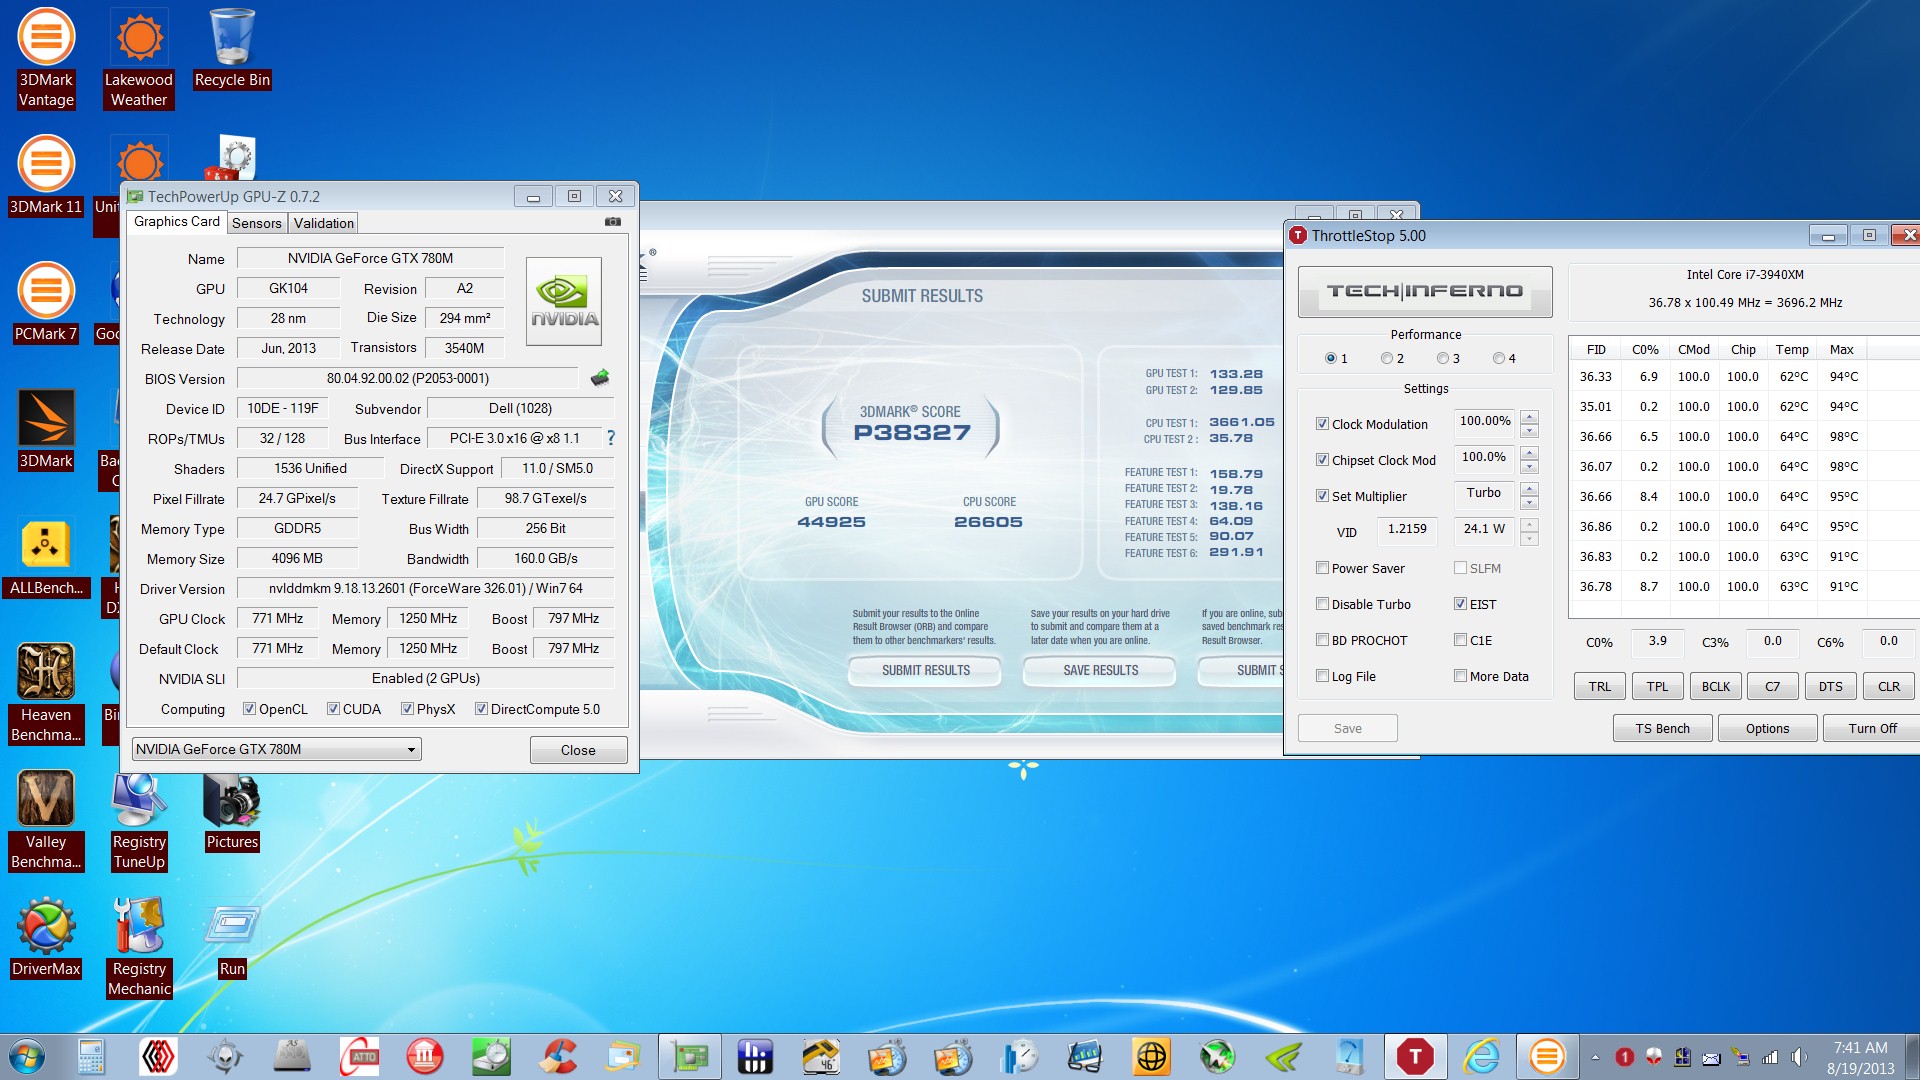Enable the Log File checkbox

tap(1322, 676)
